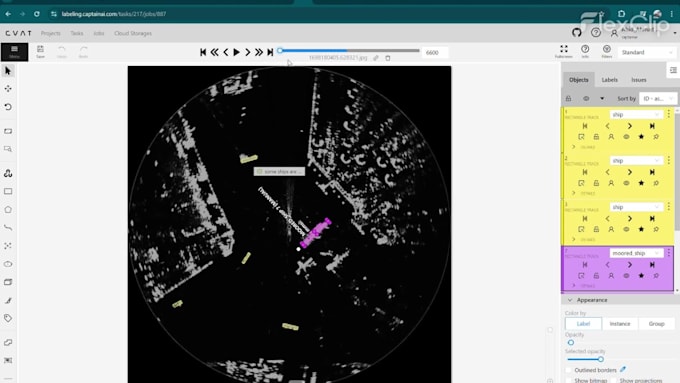The width and height of the screenshot is (680, 383).
Task: Expand all objects header arrow
Action: click(602, 98)
